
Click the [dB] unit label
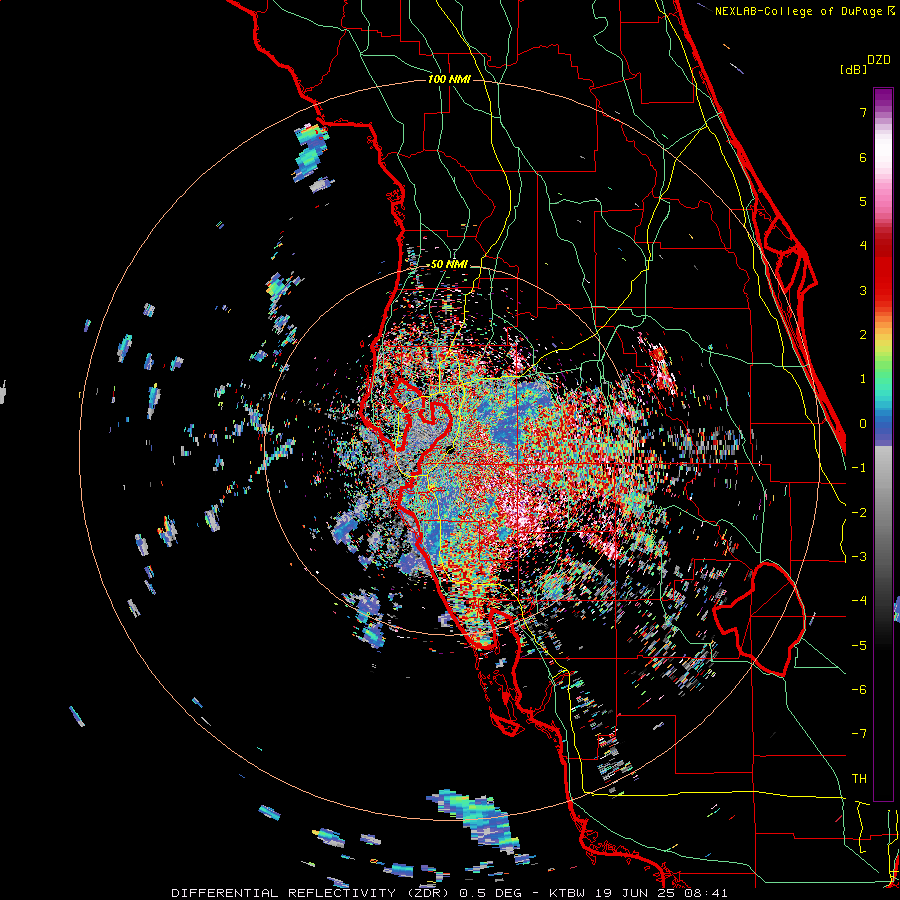854,69
